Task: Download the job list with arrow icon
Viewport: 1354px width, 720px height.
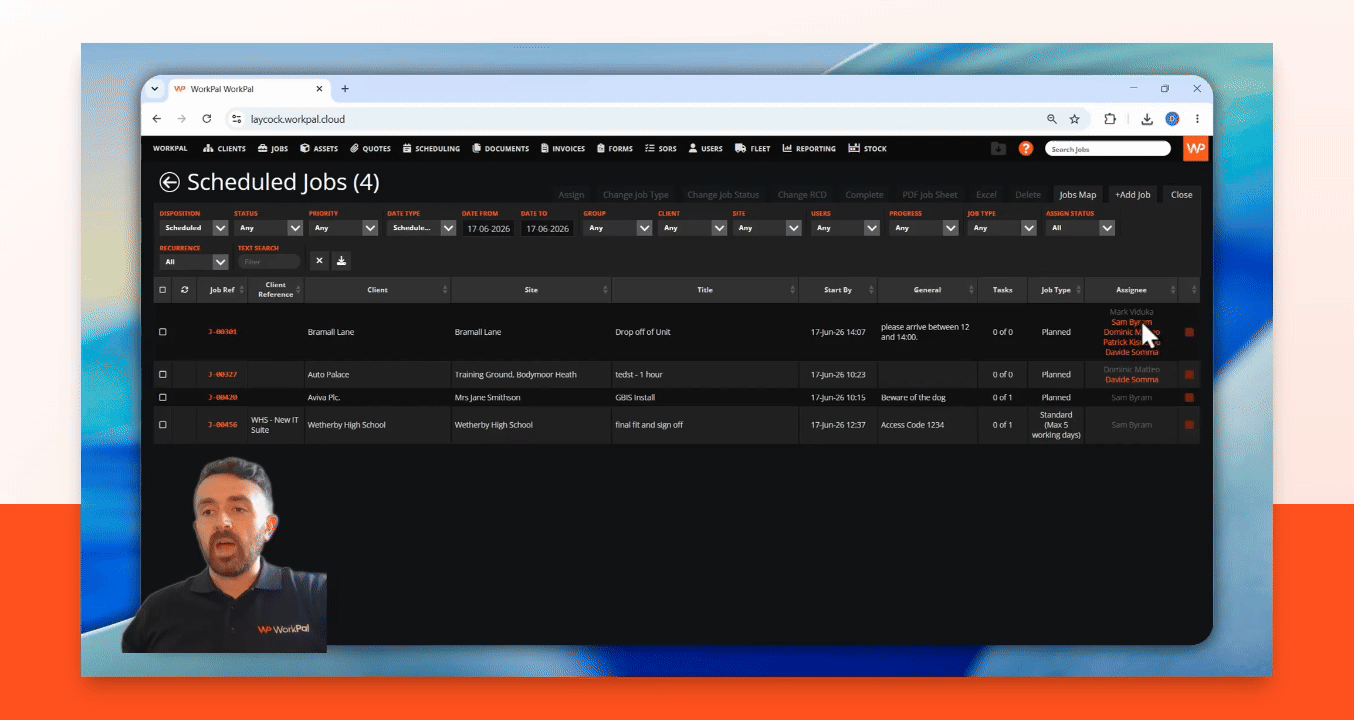Action: tap(341, 261)
